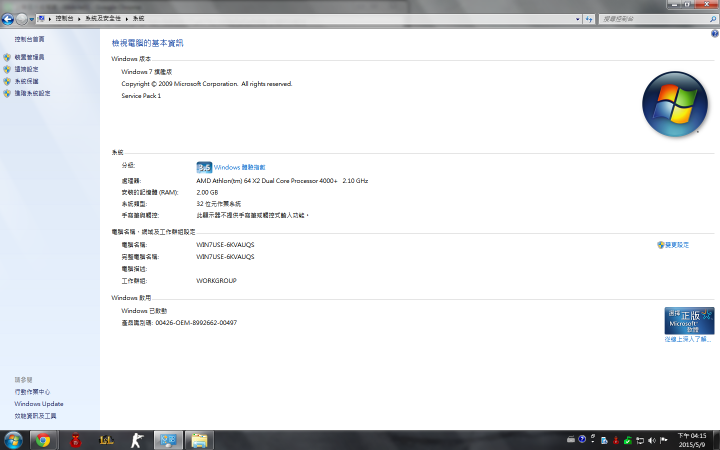Viewport: 720px width, 450px height.
Task: Open Windows Update link in sidebar
Action: (x=39, y=404)
